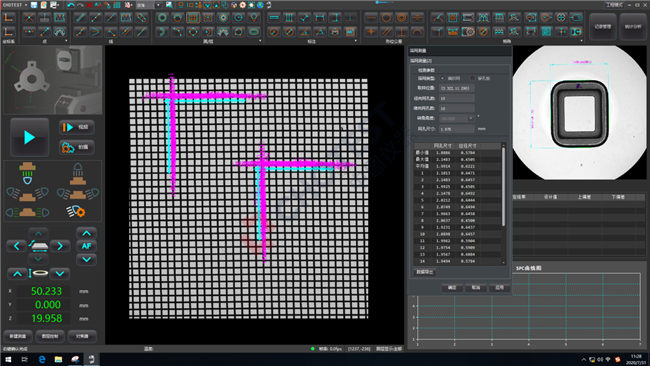Select the circle measurement tool
The height and width of the screenshot is (366, 650).
tap(162, 17)
